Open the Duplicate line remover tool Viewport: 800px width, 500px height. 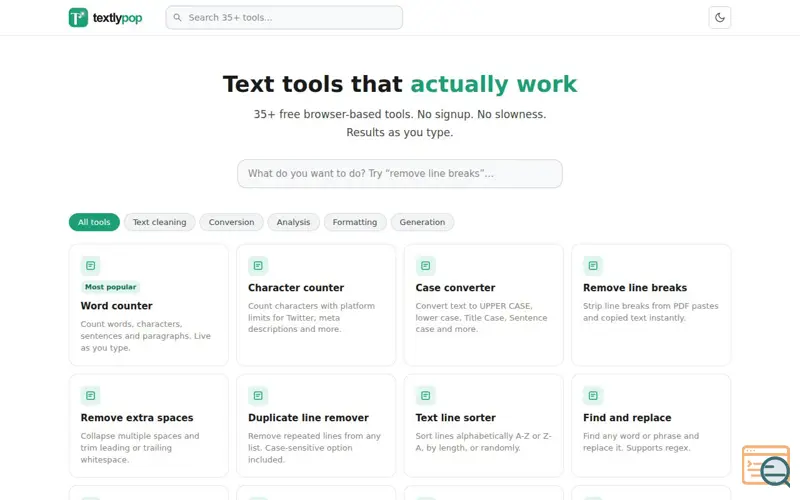point(316,426)
